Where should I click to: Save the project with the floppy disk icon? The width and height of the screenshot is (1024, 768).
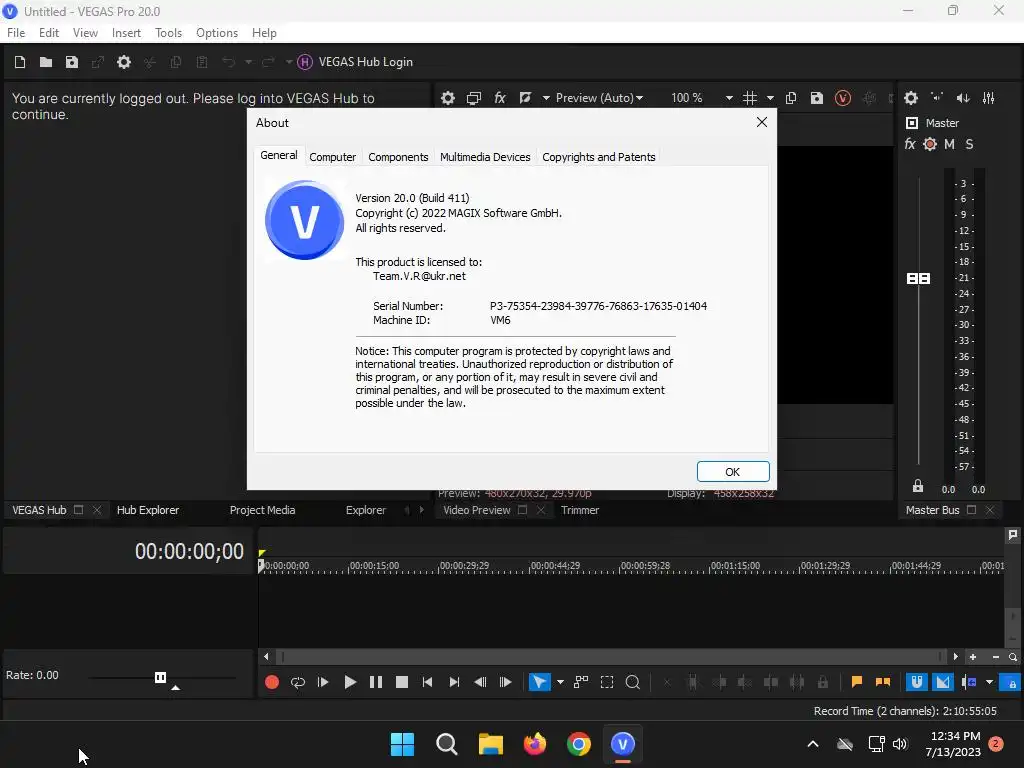[72, 62]
